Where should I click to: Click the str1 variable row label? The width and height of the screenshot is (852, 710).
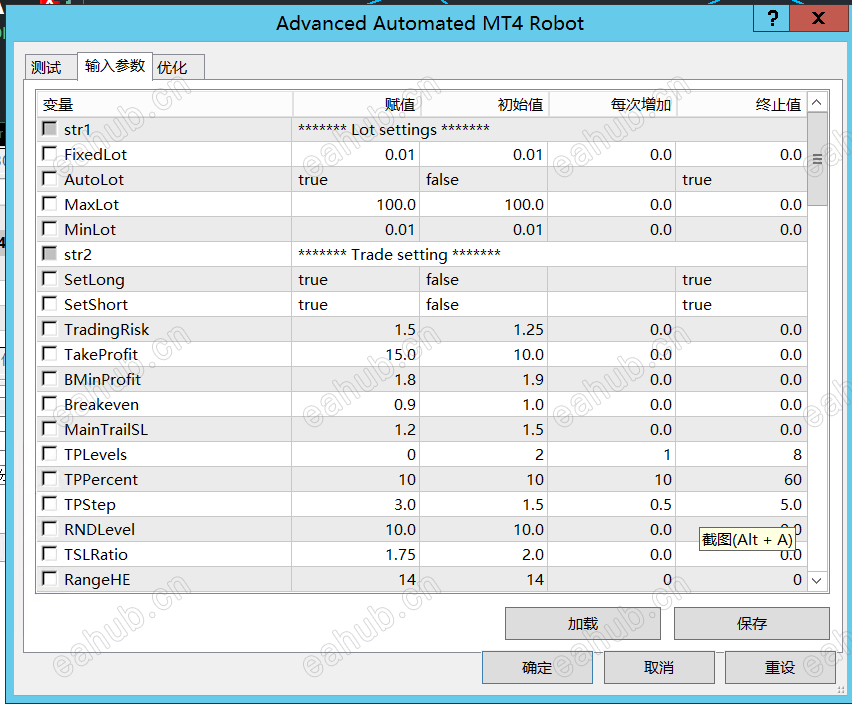click(x=77, y=129)
